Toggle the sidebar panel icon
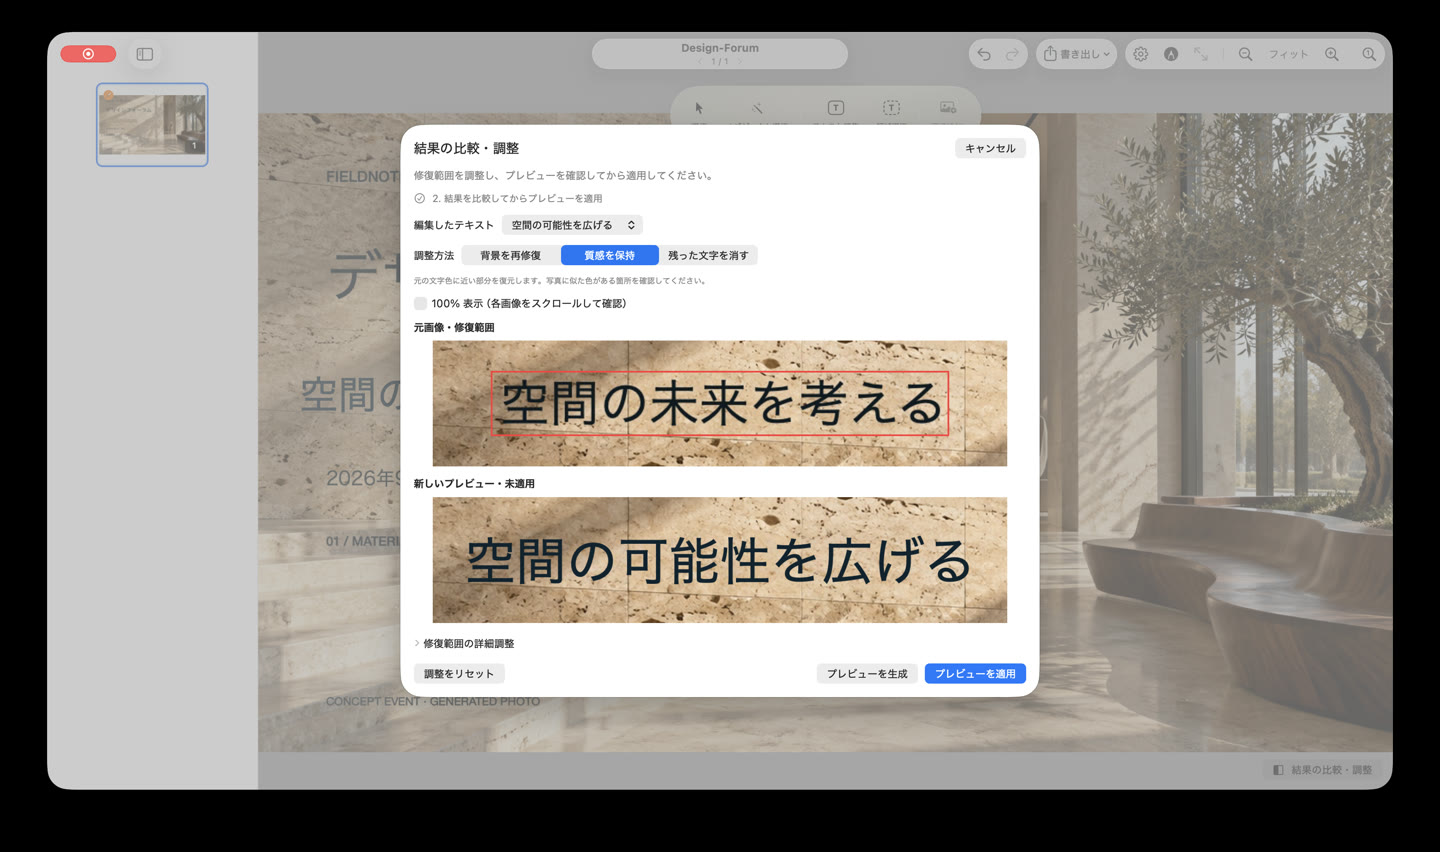This screenshot has width=1440, height=852. [145, 54]
